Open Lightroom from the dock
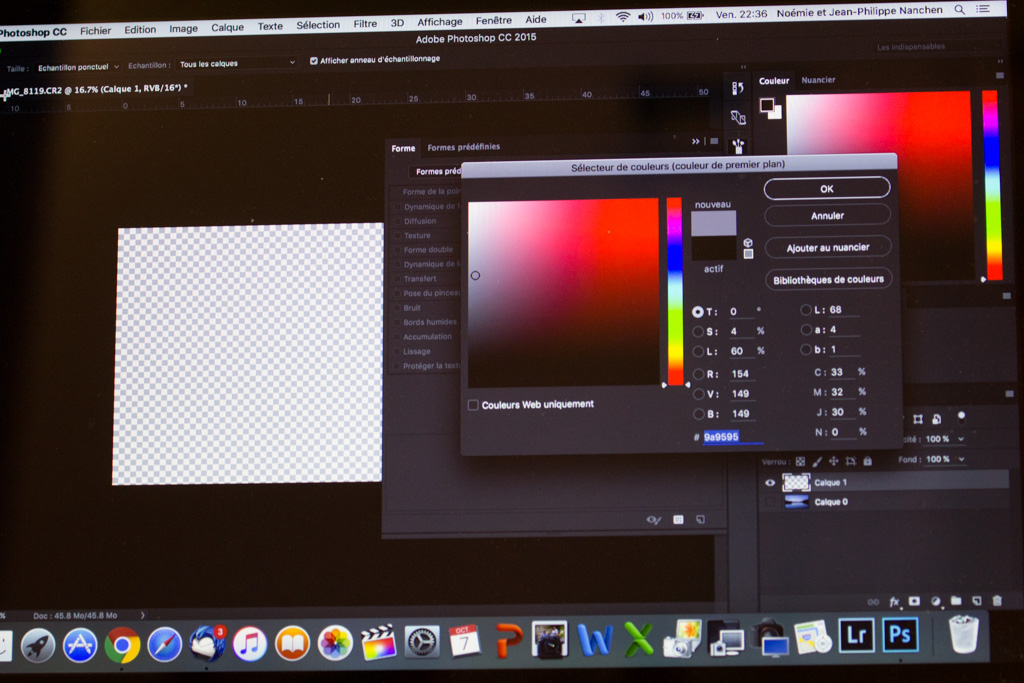 856,635
